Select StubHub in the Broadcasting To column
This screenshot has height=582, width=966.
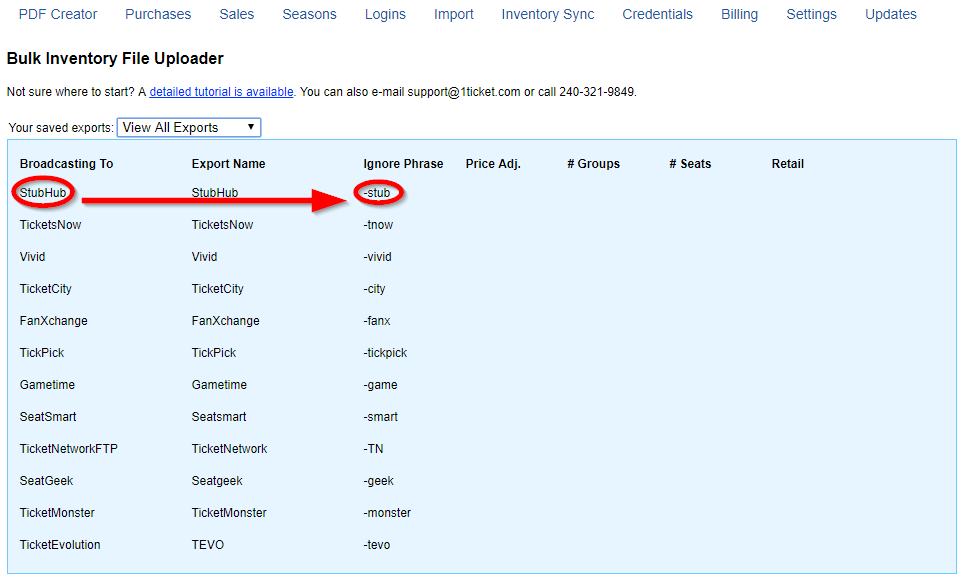coord(43,193)
